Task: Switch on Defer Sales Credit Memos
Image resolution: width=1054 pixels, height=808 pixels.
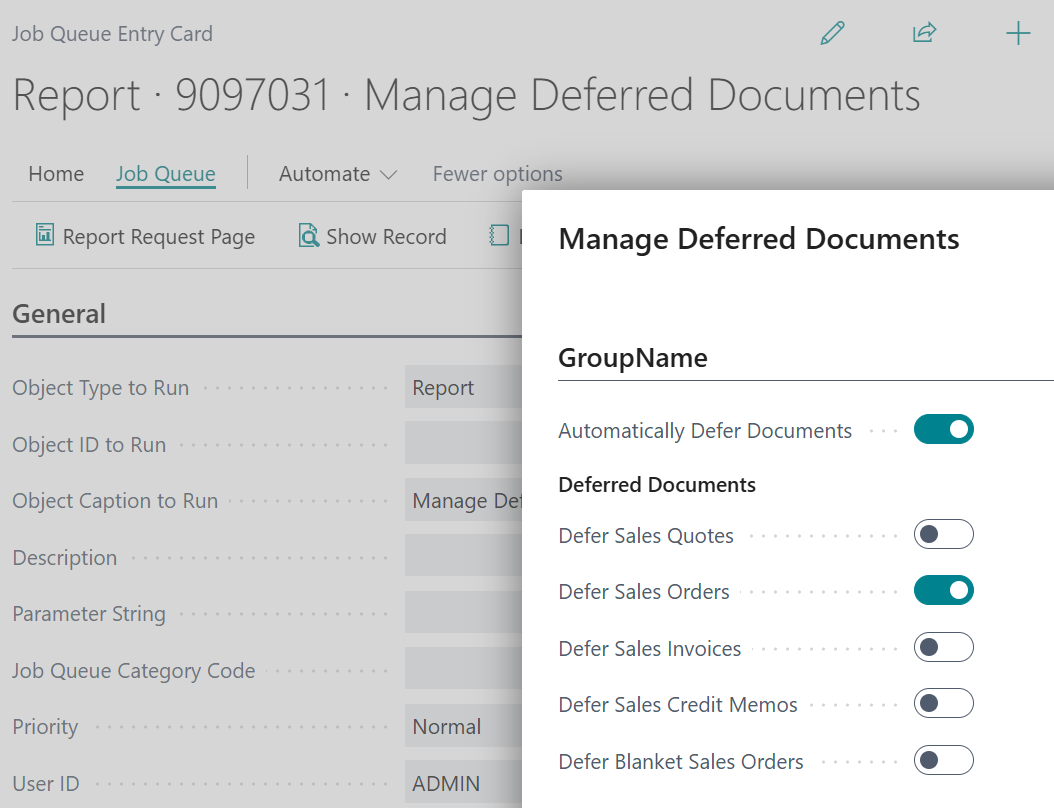Action: (x=943, y=703)
